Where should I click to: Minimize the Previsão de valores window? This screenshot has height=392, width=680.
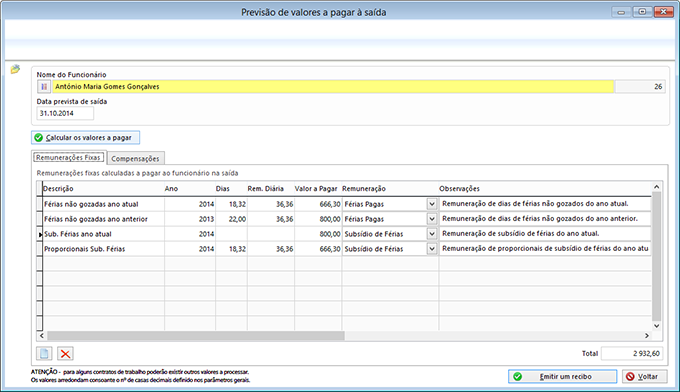[621, 12]
